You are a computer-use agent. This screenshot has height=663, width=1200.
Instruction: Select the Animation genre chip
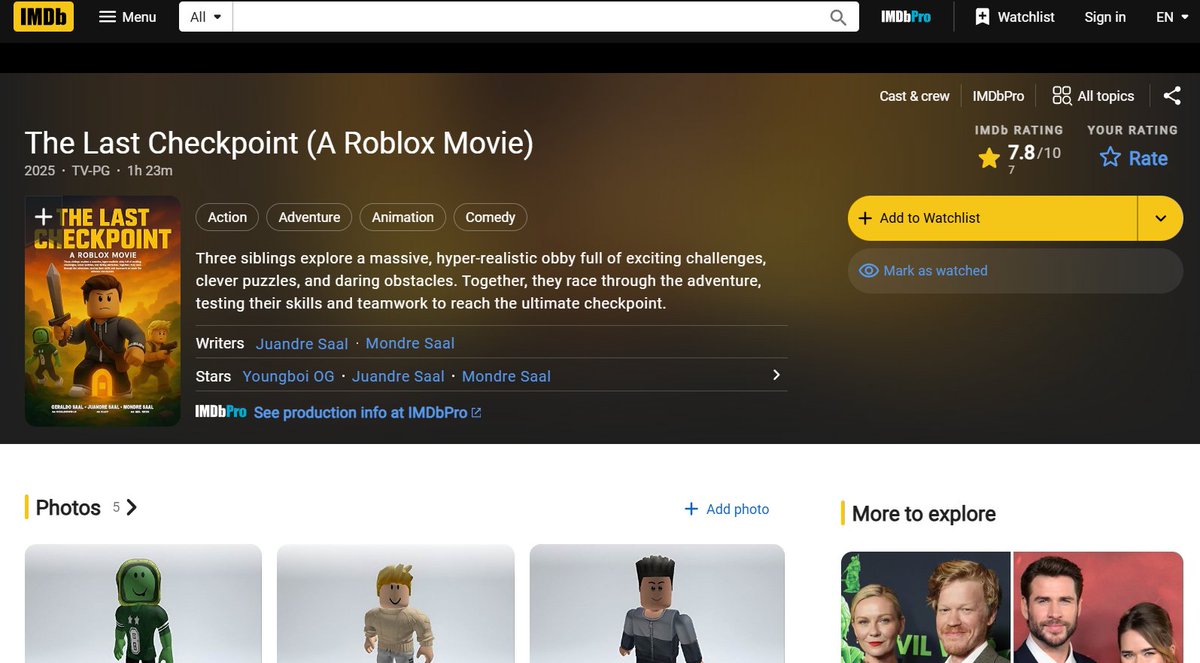coord(402,217)
